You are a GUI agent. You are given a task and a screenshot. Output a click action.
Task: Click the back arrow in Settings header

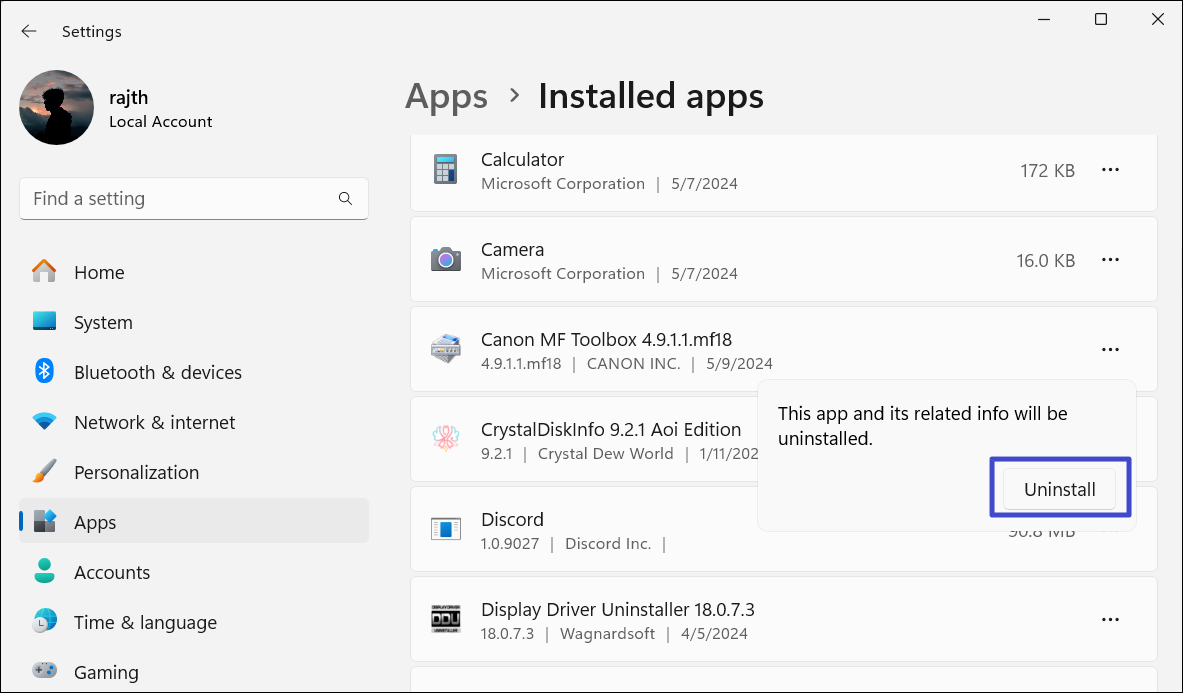29,32
